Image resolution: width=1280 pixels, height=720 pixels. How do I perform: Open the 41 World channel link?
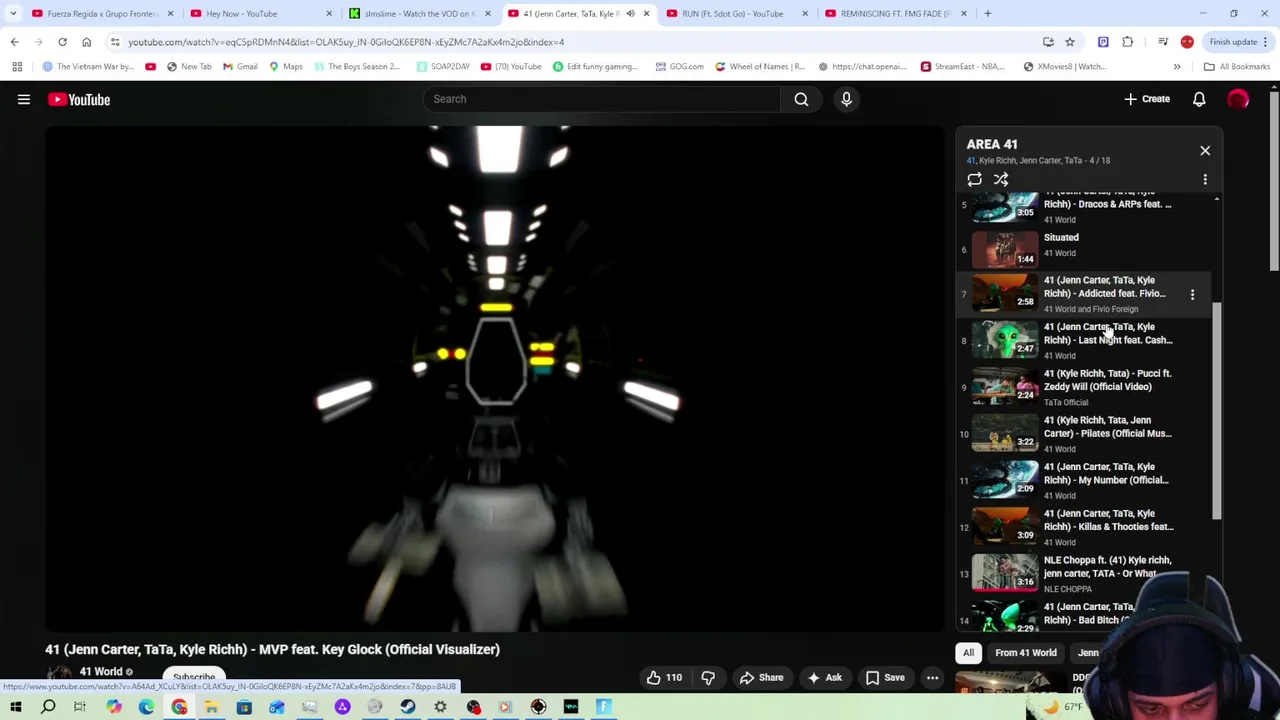point(101,672)
